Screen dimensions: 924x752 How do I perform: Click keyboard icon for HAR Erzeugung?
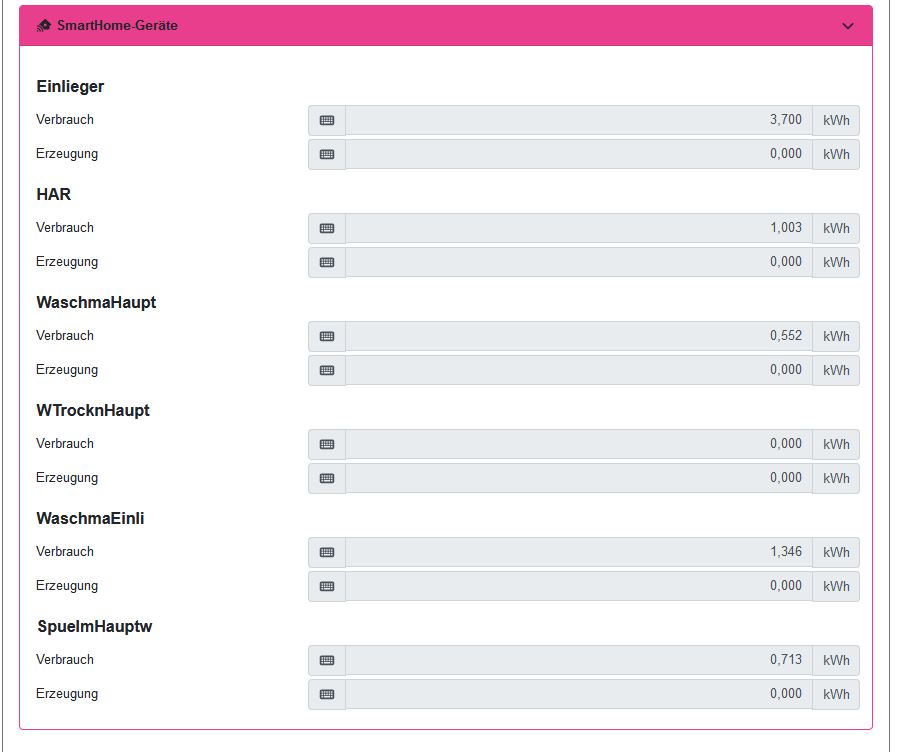click(x=327, y=262)
